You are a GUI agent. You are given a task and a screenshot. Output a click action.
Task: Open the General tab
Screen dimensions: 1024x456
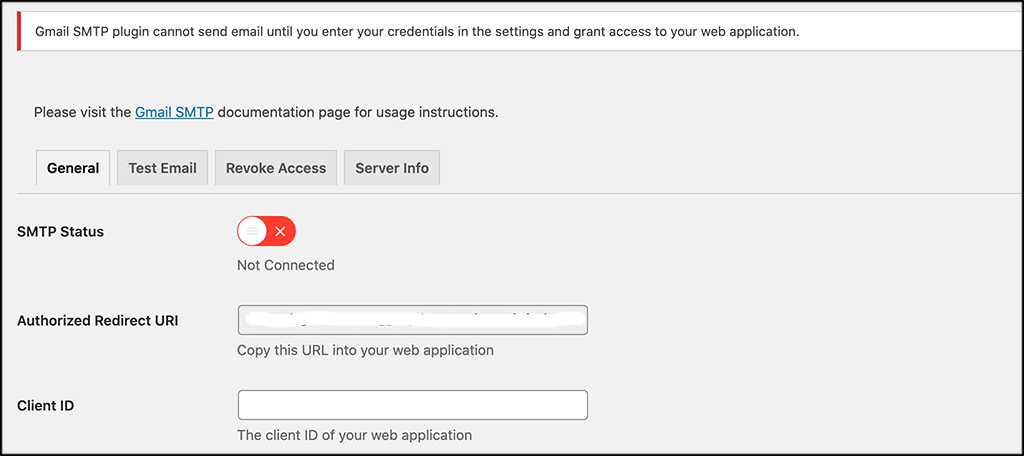73,168
